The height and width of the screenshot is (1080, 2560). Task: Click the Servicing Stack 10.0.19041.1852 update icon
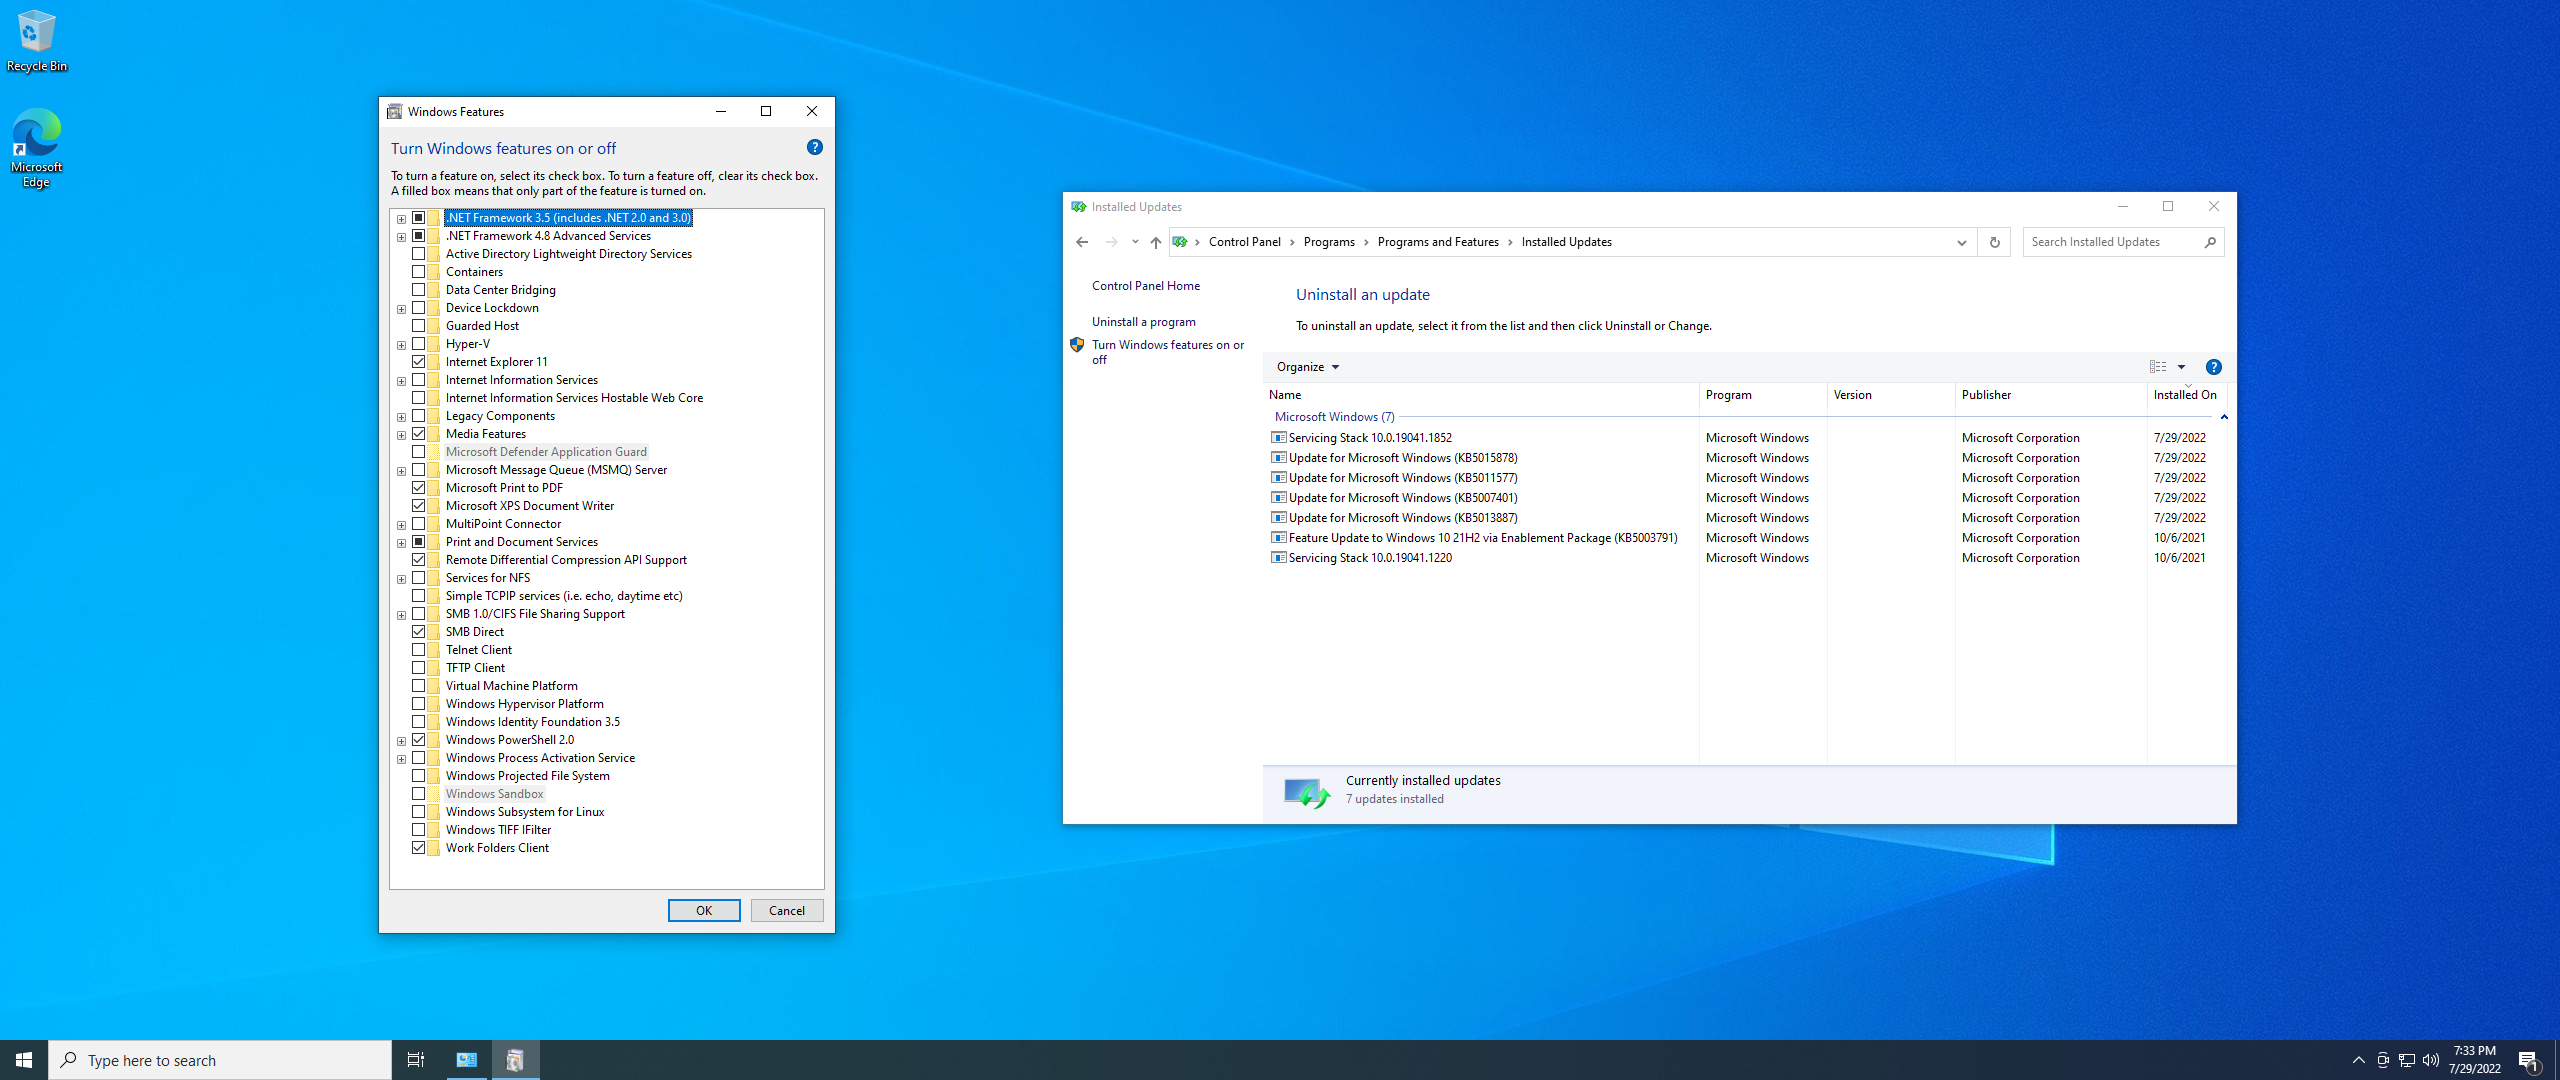pos(1278,438)
